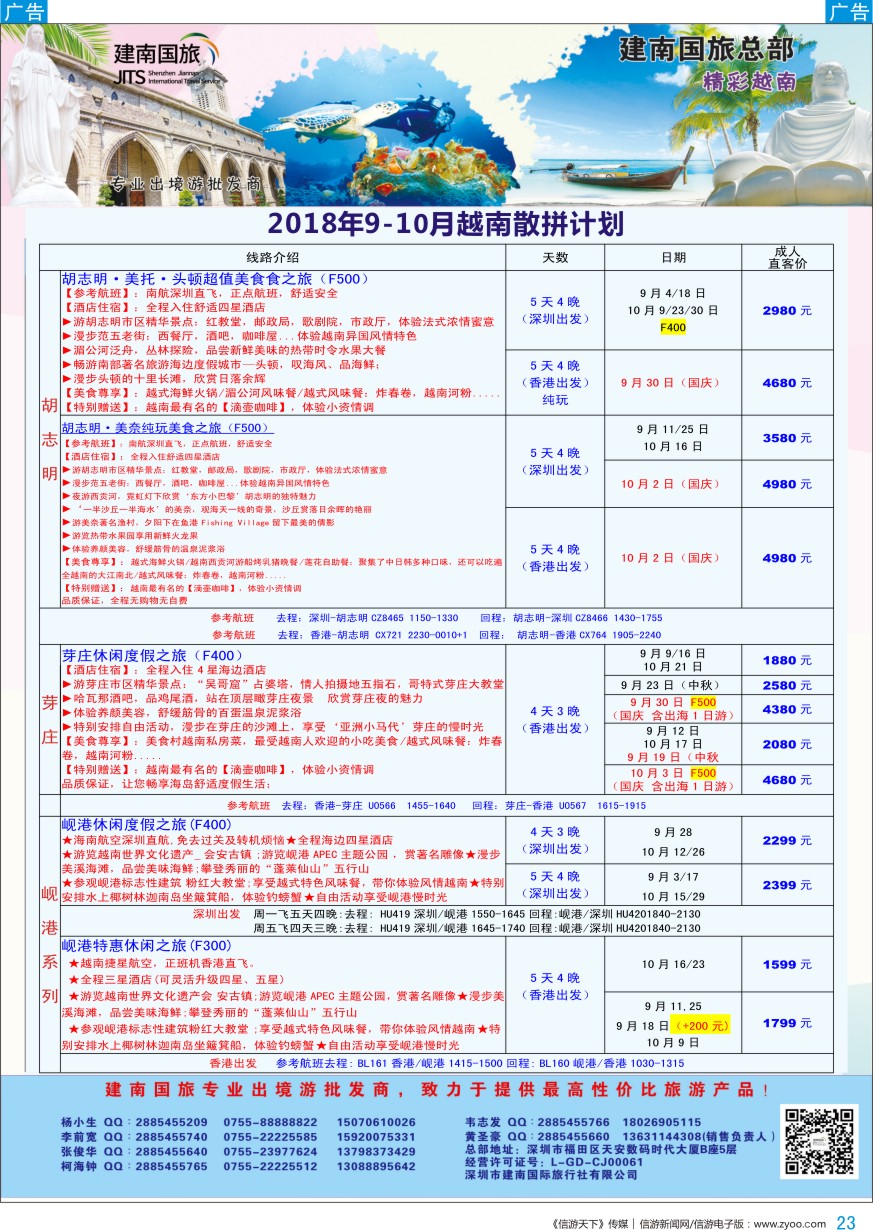The width and height of the screenshot is (873, 1230).
Task: Click the 1880 元 price
Action: (786, 661)
